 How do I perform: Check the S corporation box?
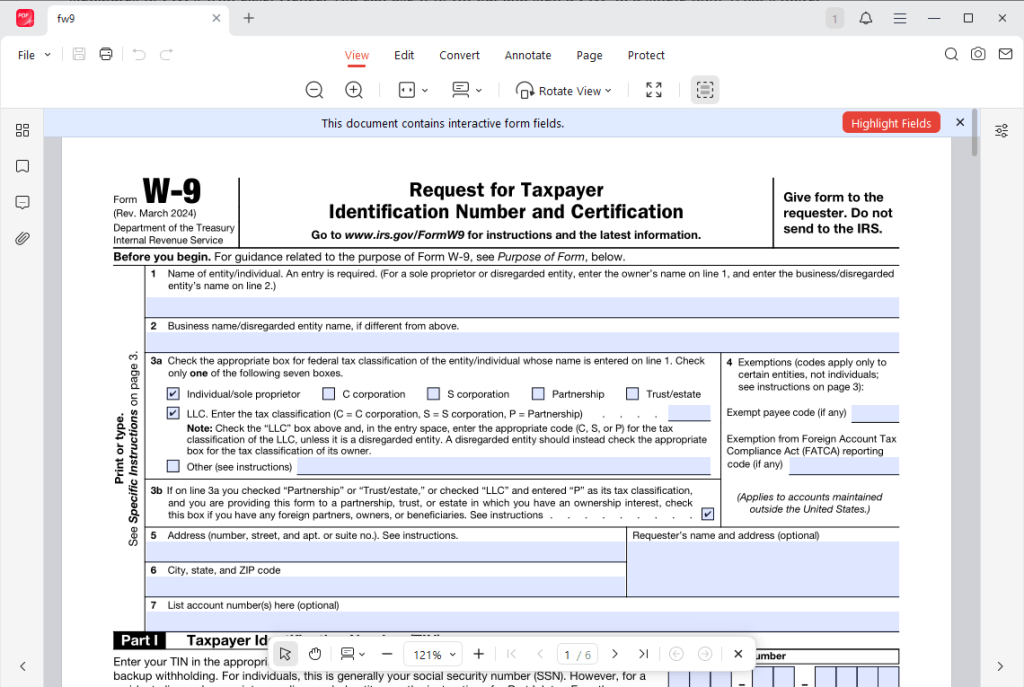pyautogui.click(x=434, y=394)
